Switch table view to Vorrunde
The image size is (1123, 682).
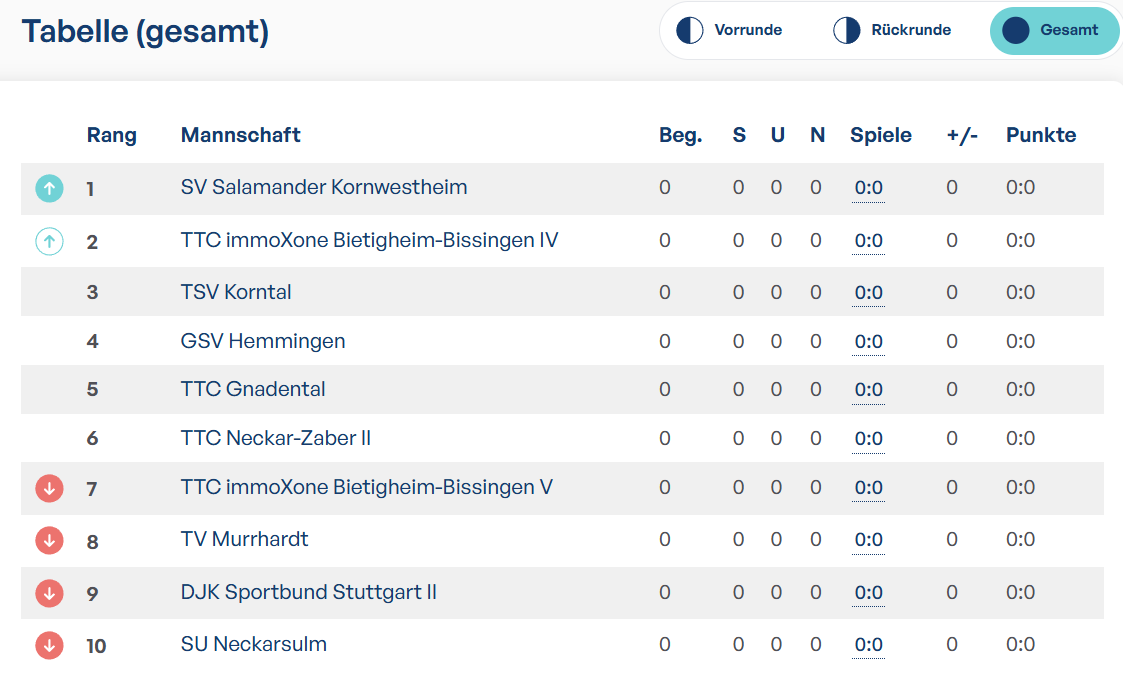[x=729, y=31]
